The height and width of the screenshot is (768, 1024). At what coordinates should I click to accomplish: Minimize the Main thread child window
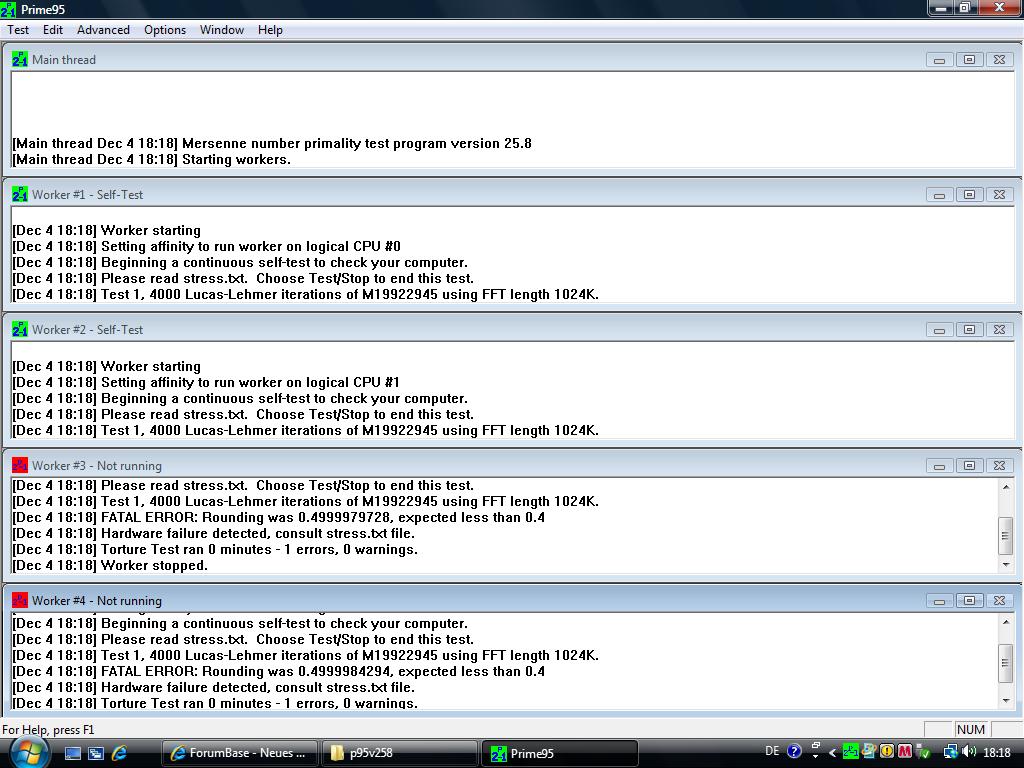[x=940, y=60]
